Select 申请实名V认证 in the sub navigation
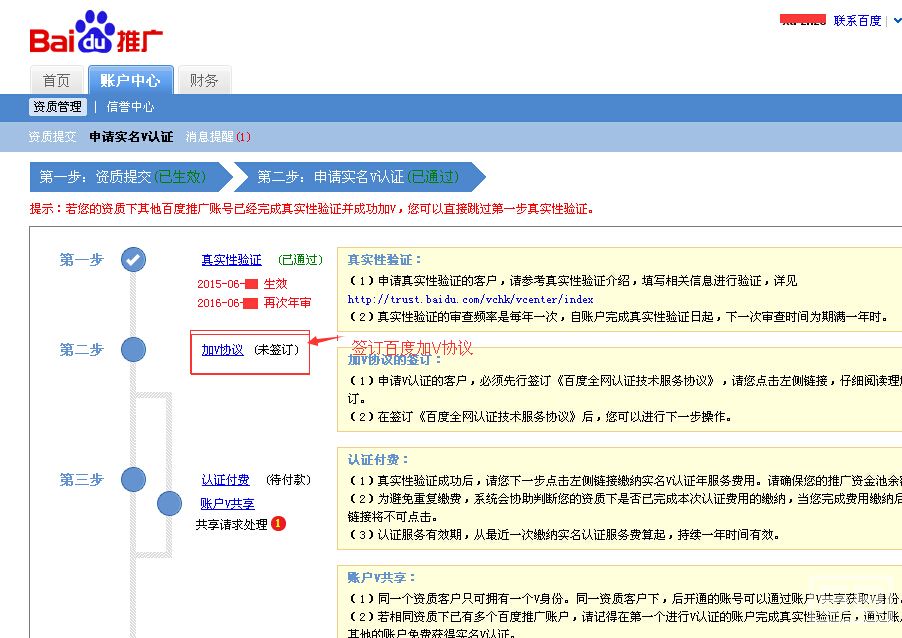Screen dimensions: 902x638 [131, 137]
